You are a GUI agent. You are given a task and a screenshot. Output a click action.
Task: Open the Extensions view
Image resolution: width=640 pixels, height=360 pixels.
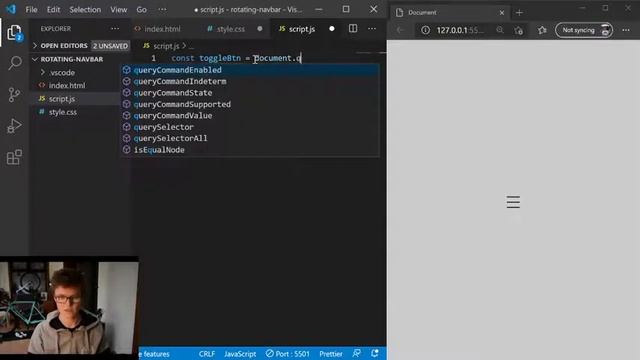click(14, 157)
